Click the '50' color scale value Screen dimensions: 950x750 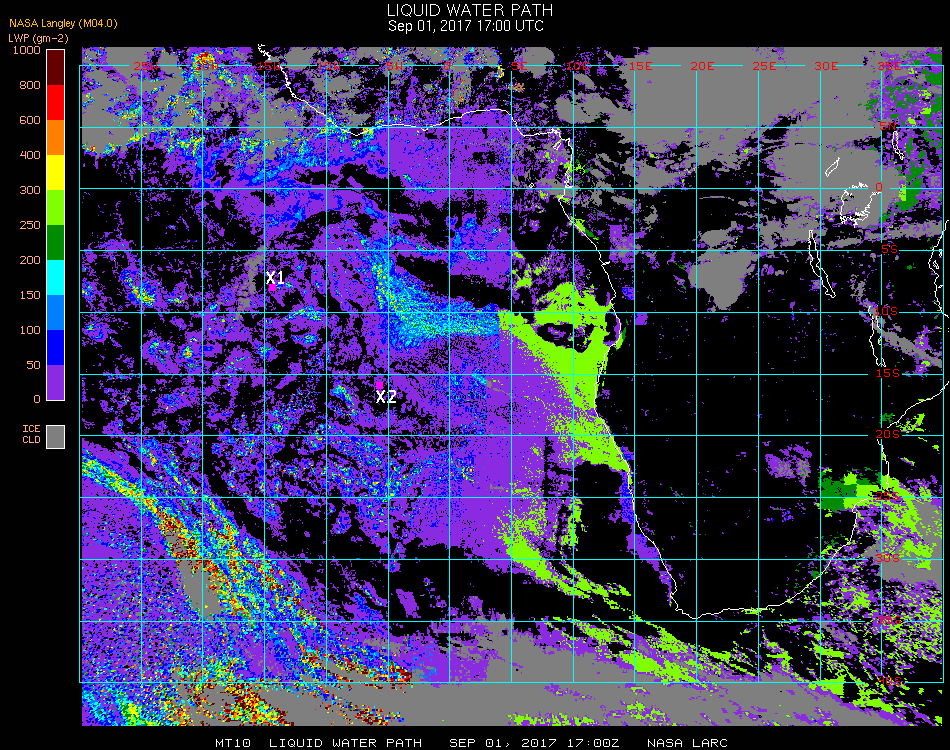click(33, 365)
